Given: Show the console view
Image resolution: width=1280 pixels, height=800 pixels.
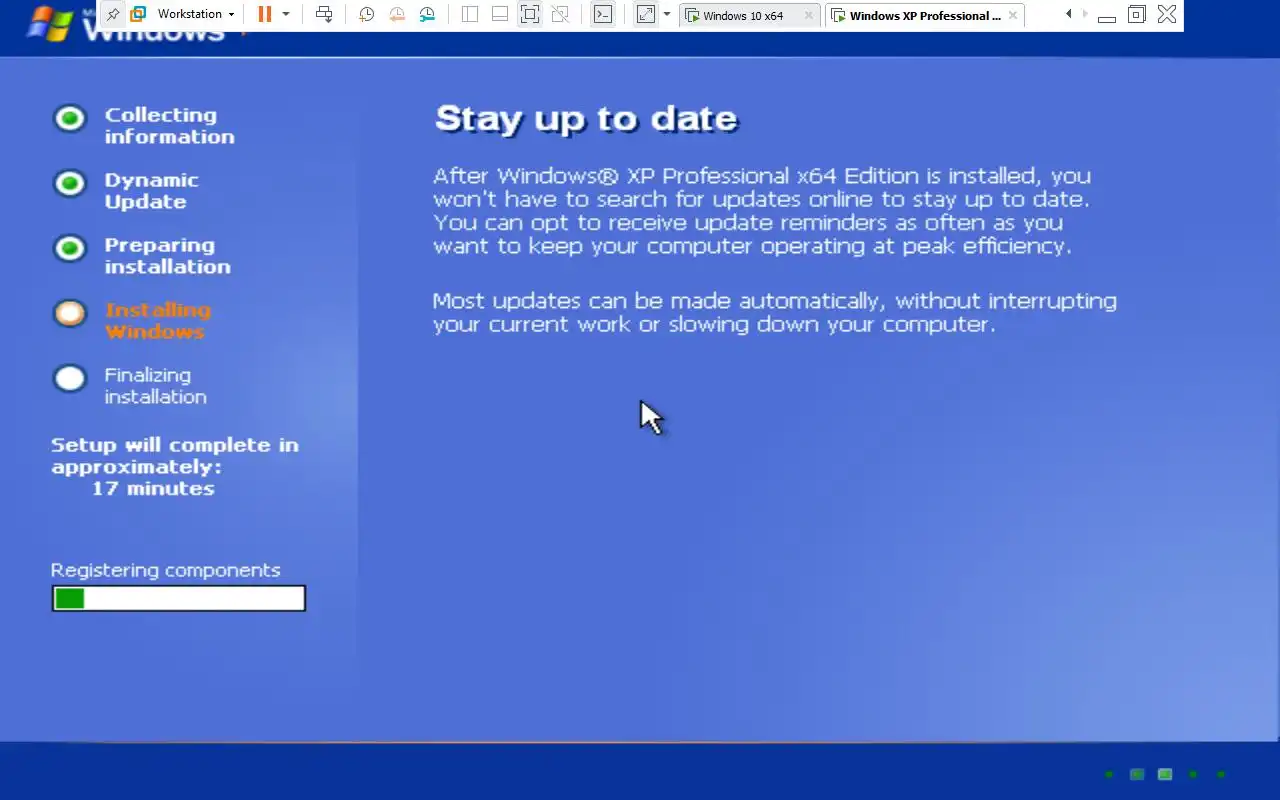Looking at the screenshot, I should point(602,15).
